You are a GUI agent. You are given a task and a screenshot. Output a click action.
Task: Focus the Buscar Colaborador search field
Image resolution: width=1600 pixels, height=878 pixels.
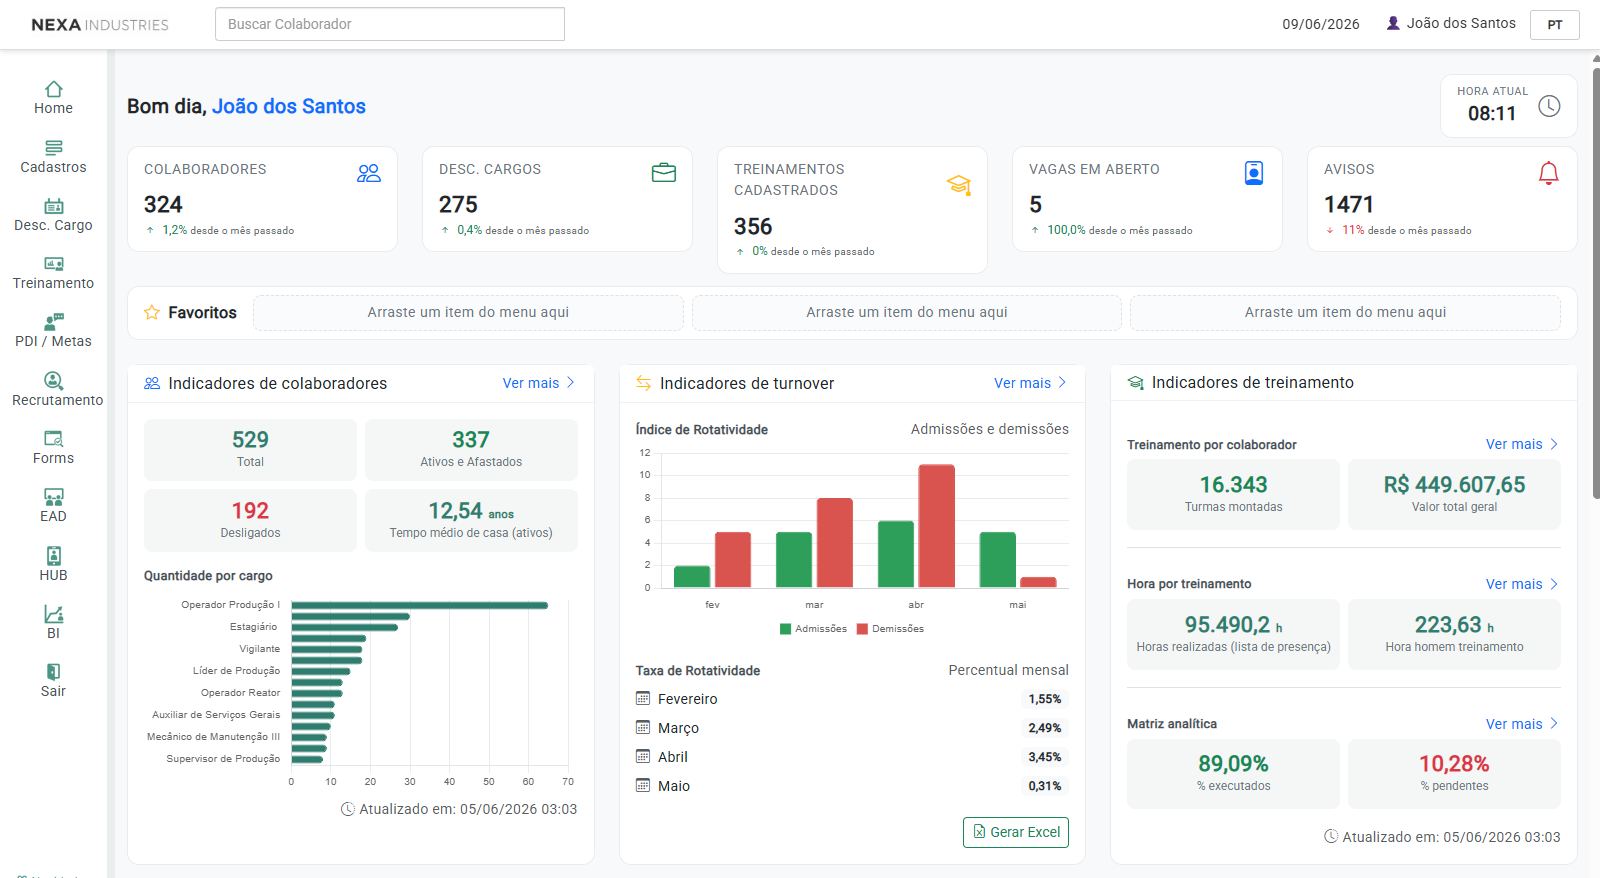(390, 24)
